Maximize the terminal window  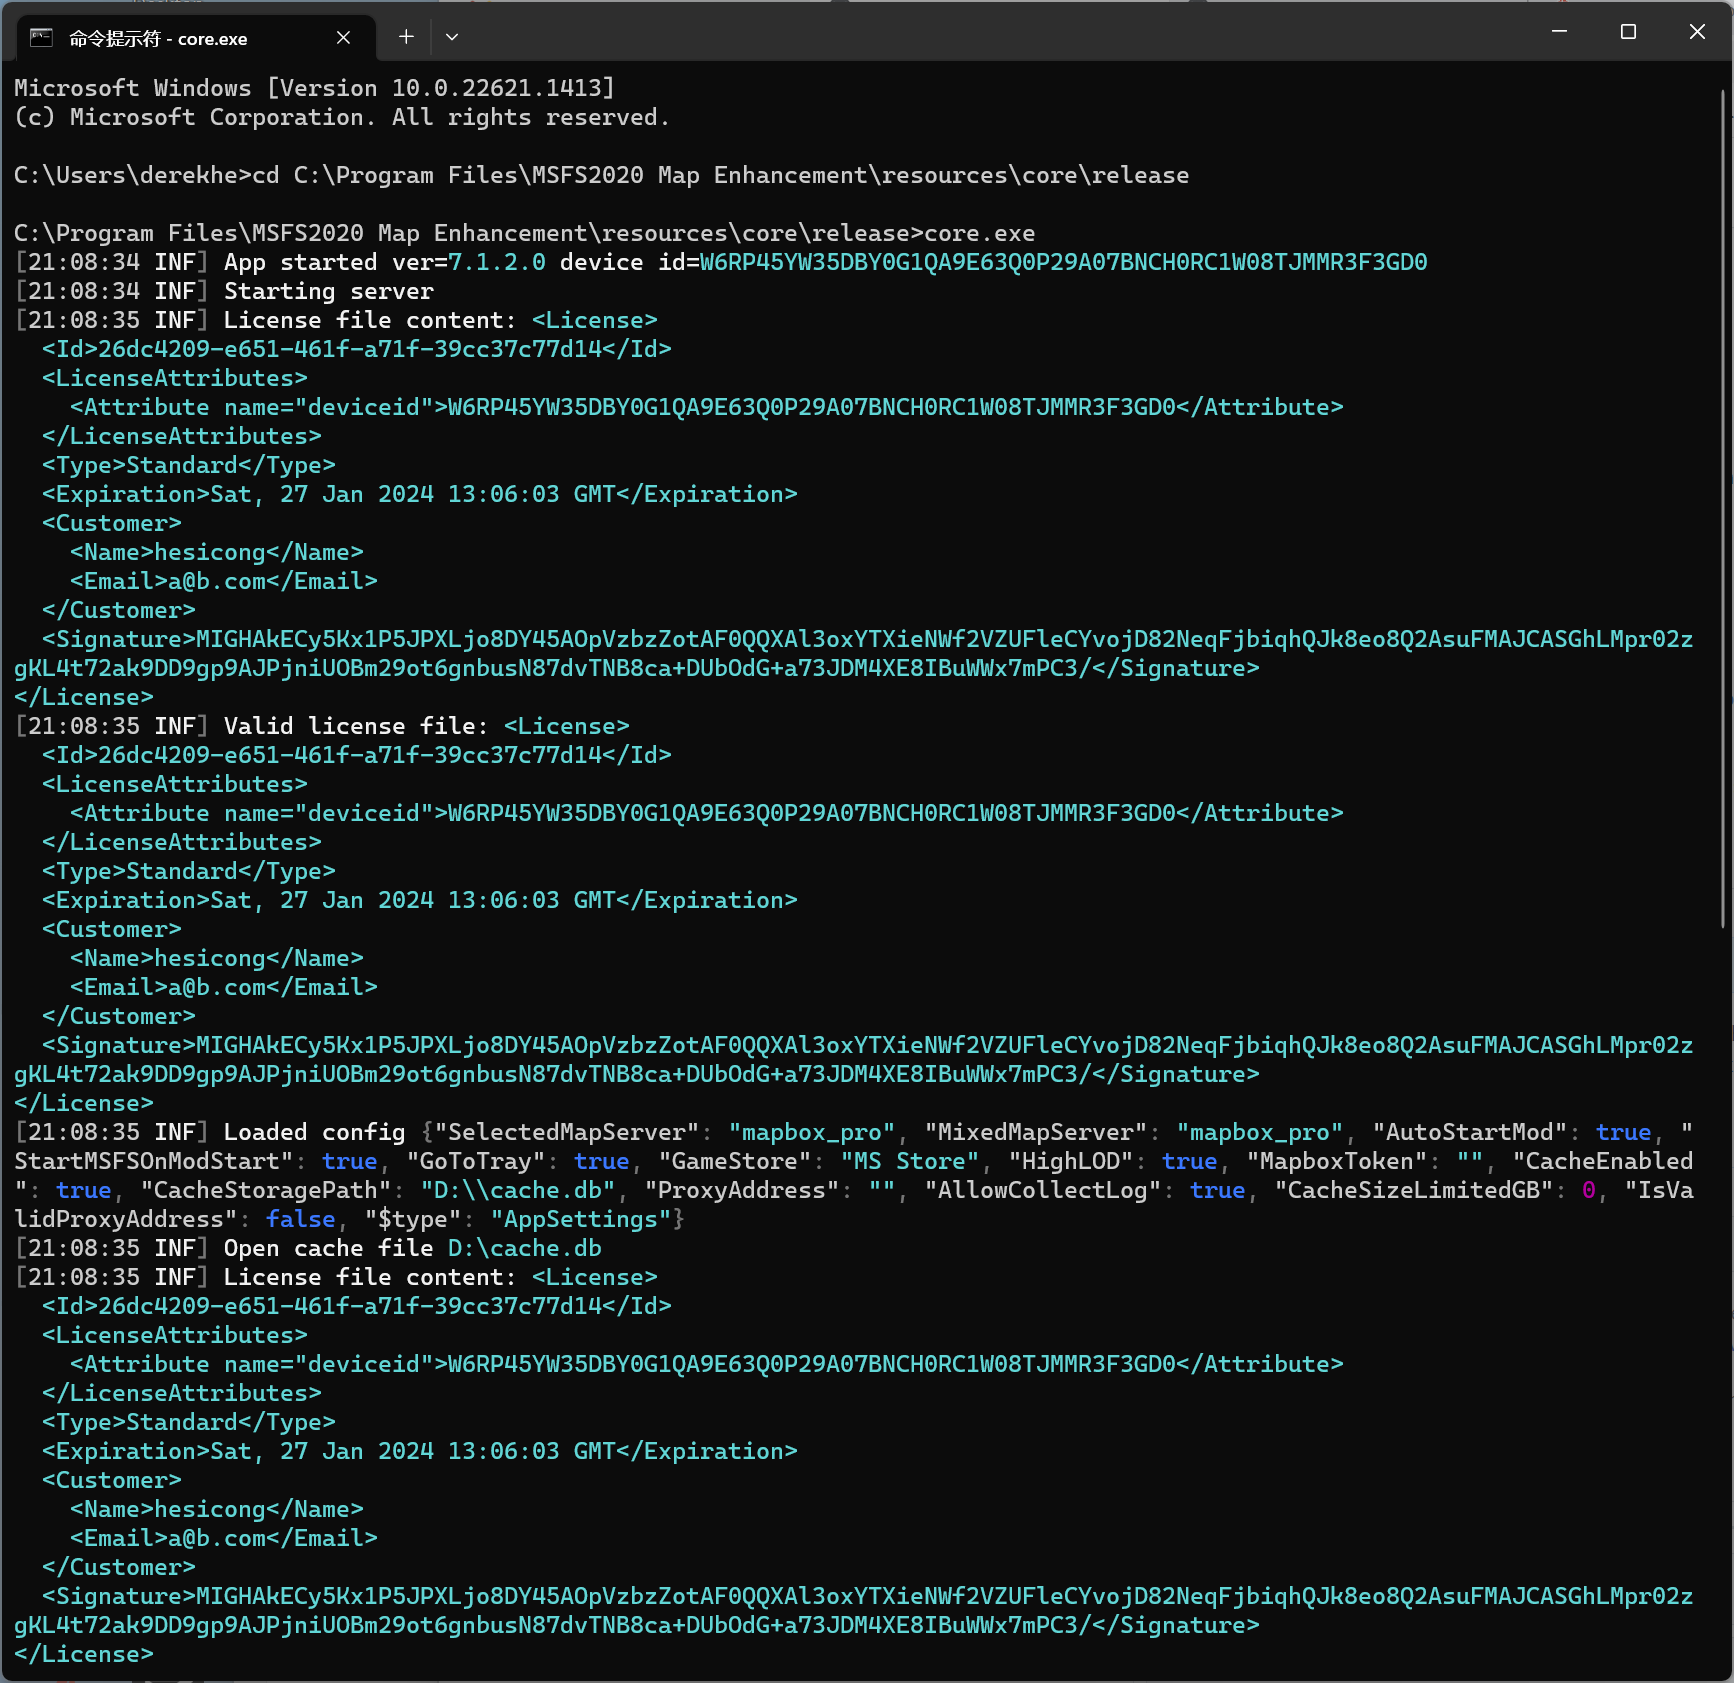coord(1627,32)
